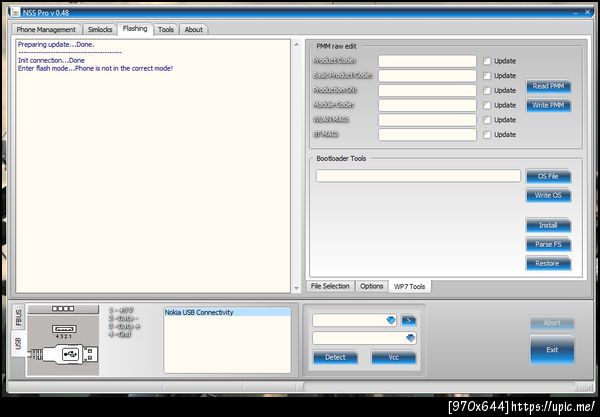Enable Update for Product Code

[x=487, y=61]
